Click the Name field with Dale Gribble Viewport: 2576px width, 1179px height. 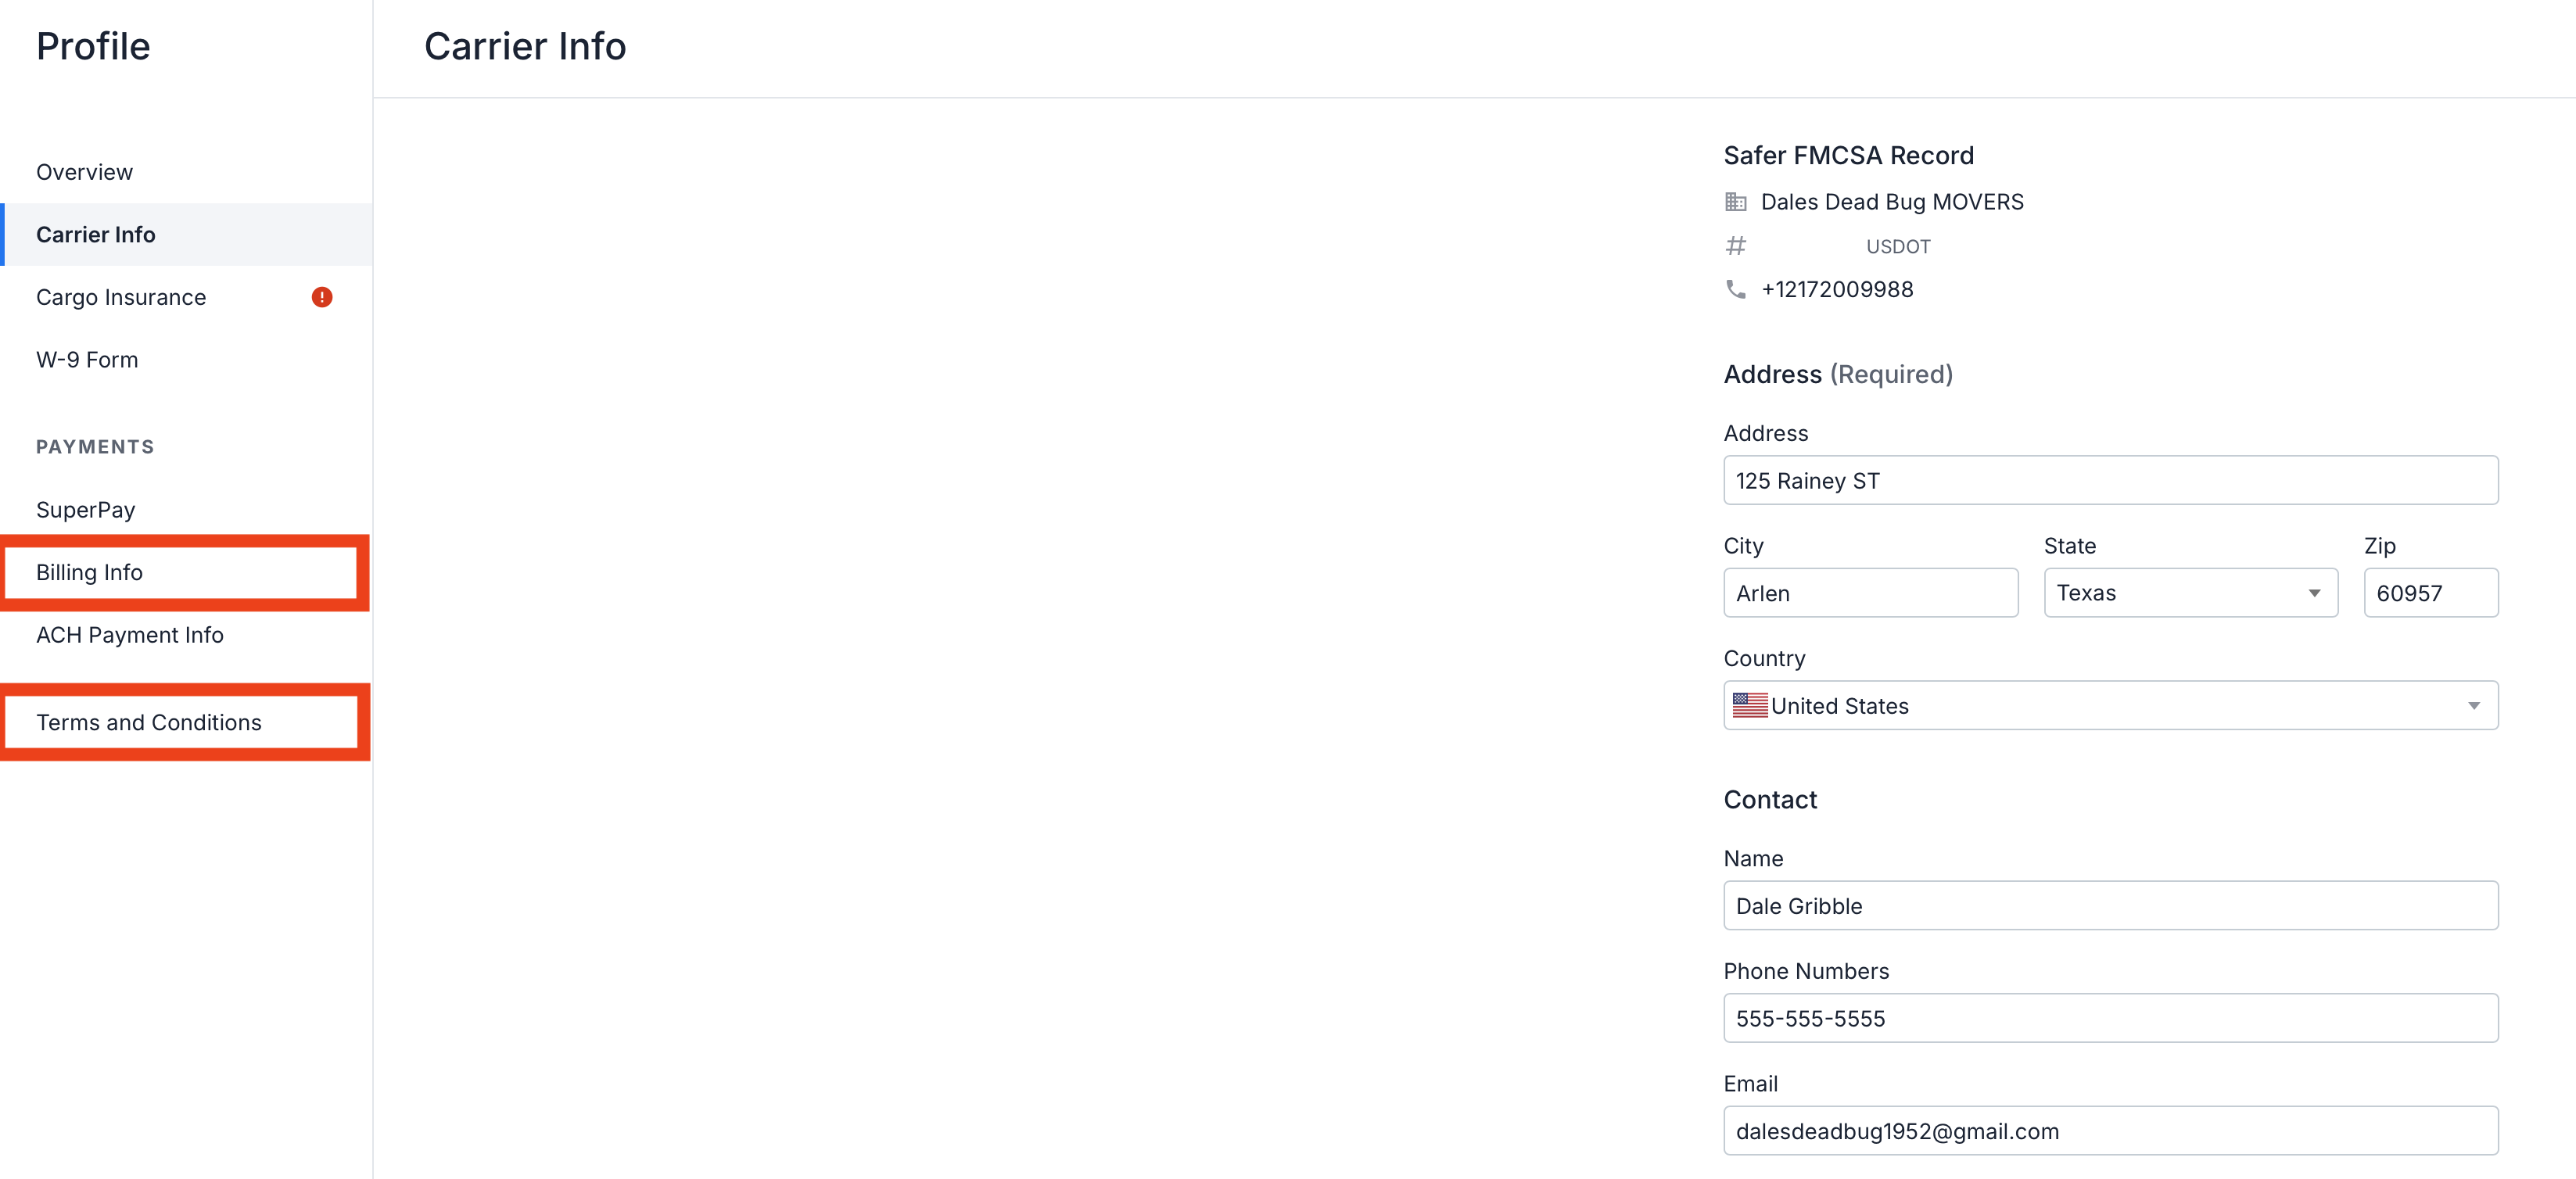pos(2110,905)
